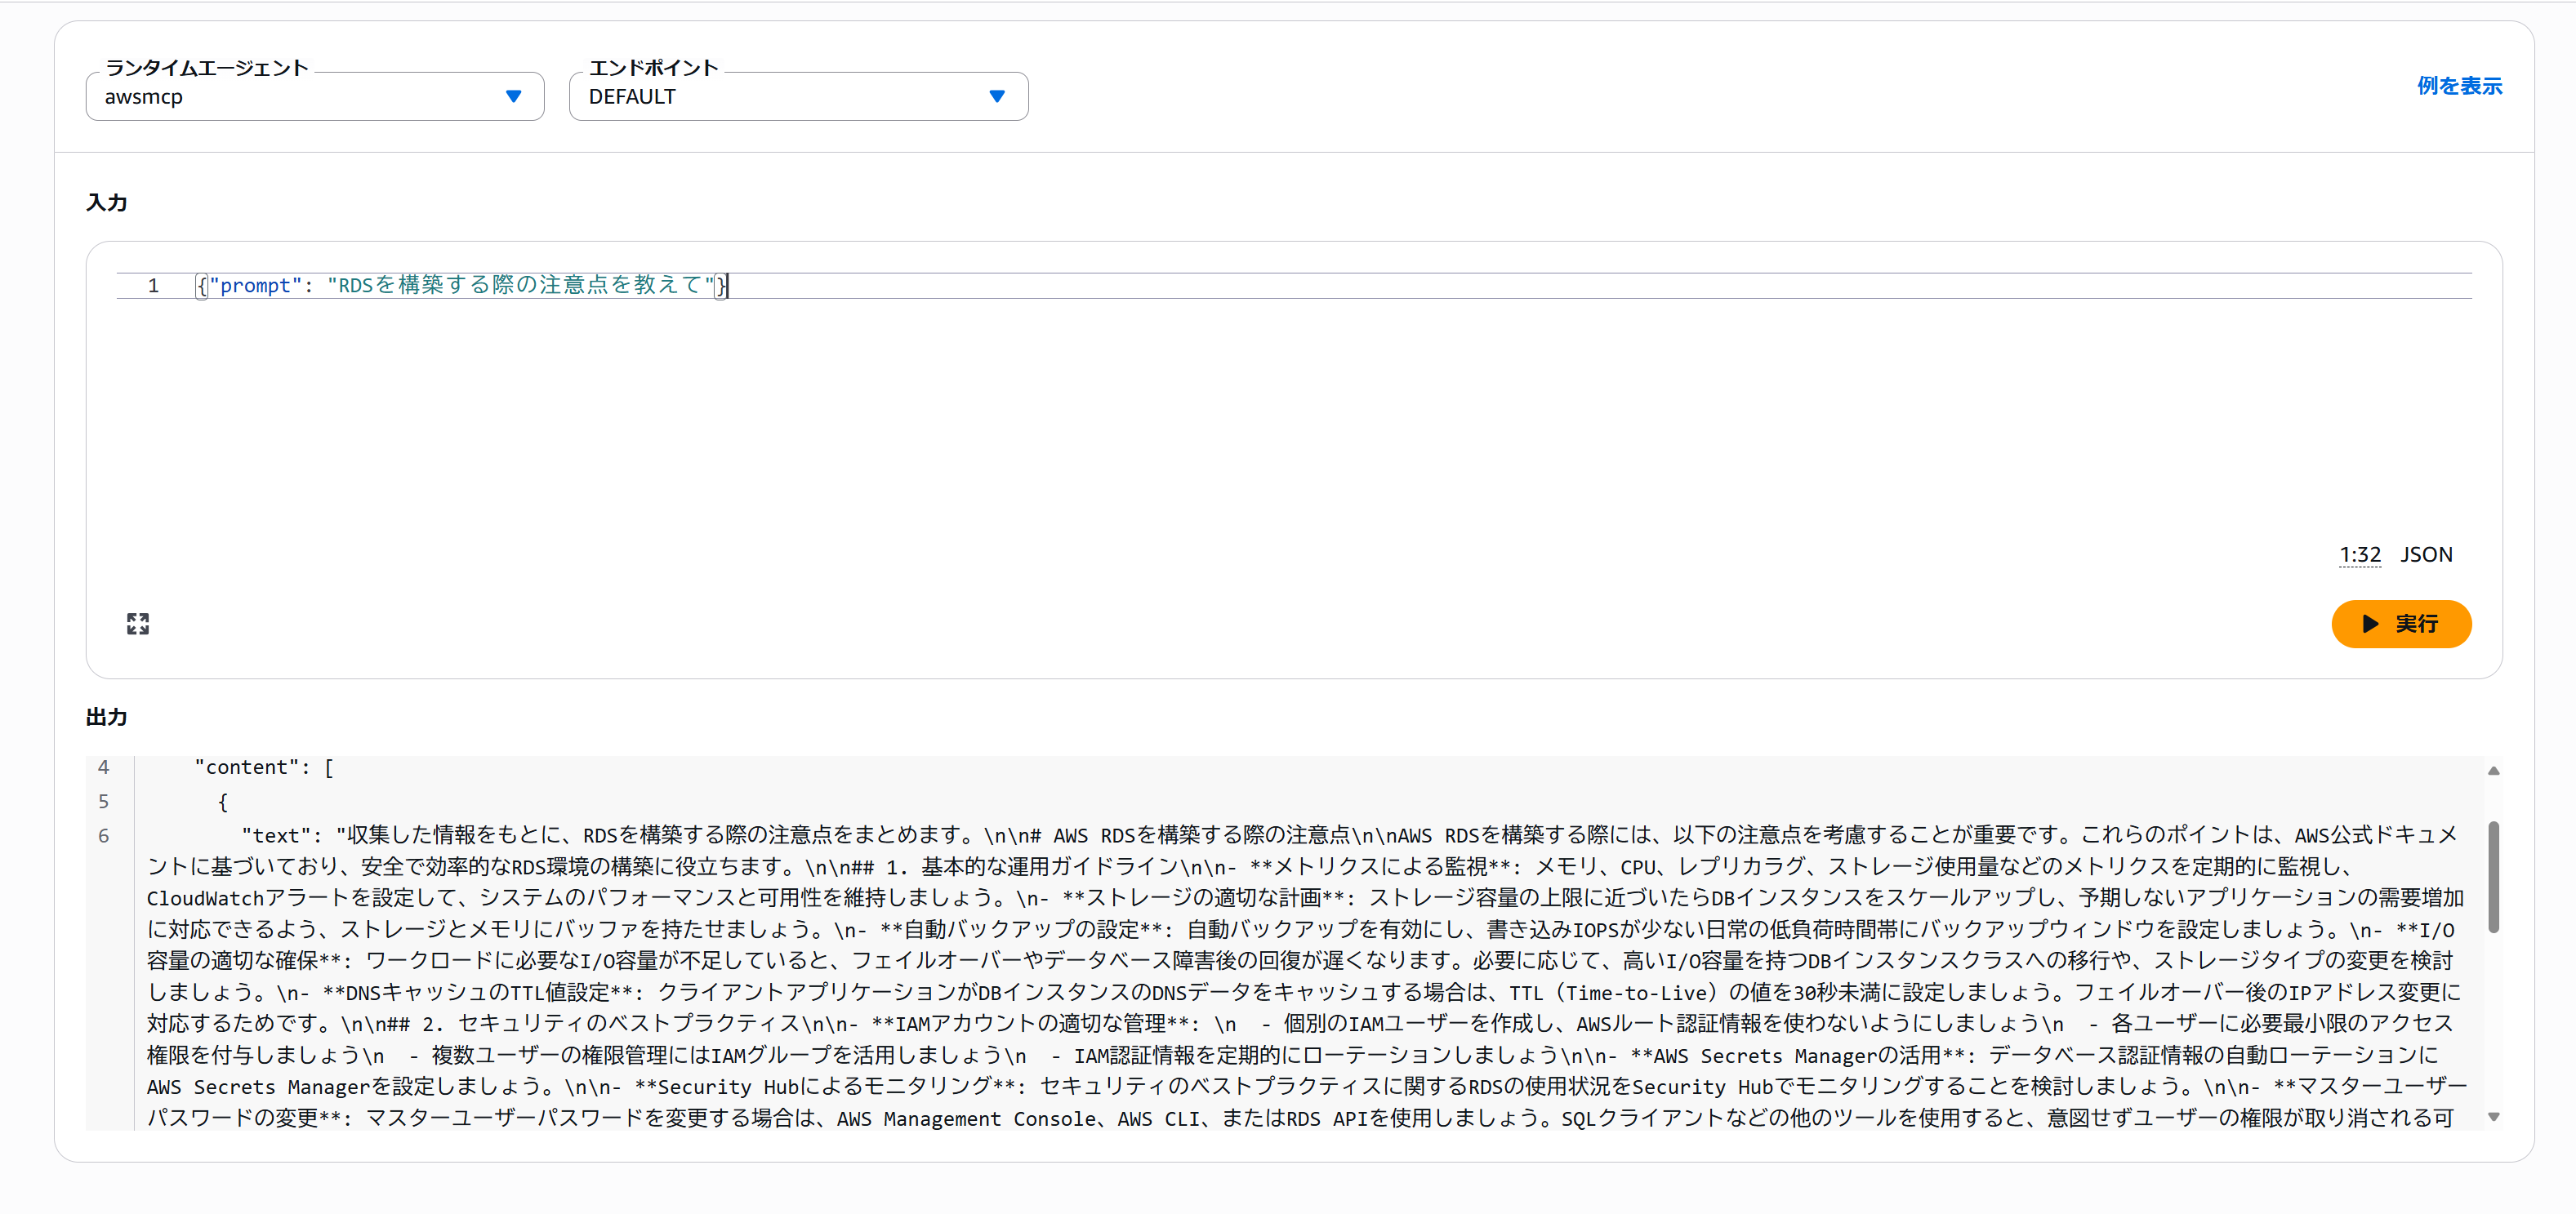Viewport: 2576px width, 1214px height.
Task: Click the "content" key in output
Action: point(245,767)
